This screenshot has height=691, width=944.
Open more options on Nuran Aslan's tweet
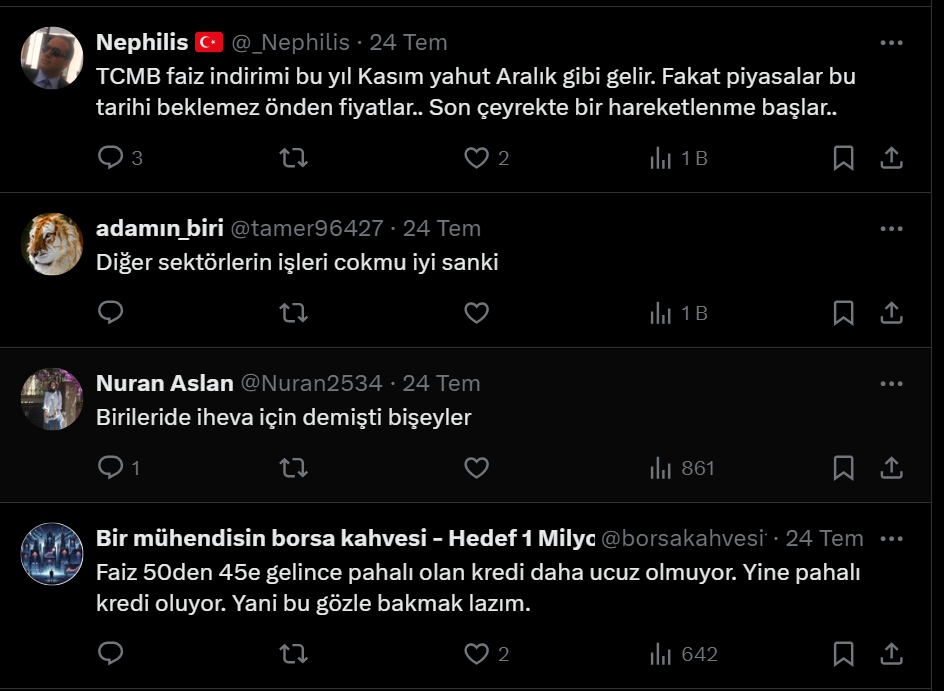pos(891,384)
